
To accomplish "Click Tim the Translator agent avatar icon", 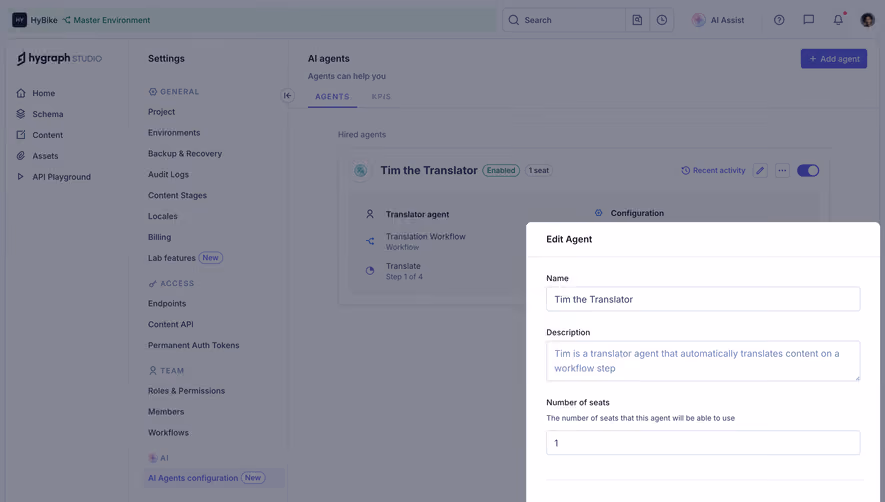I will (361, 171).
